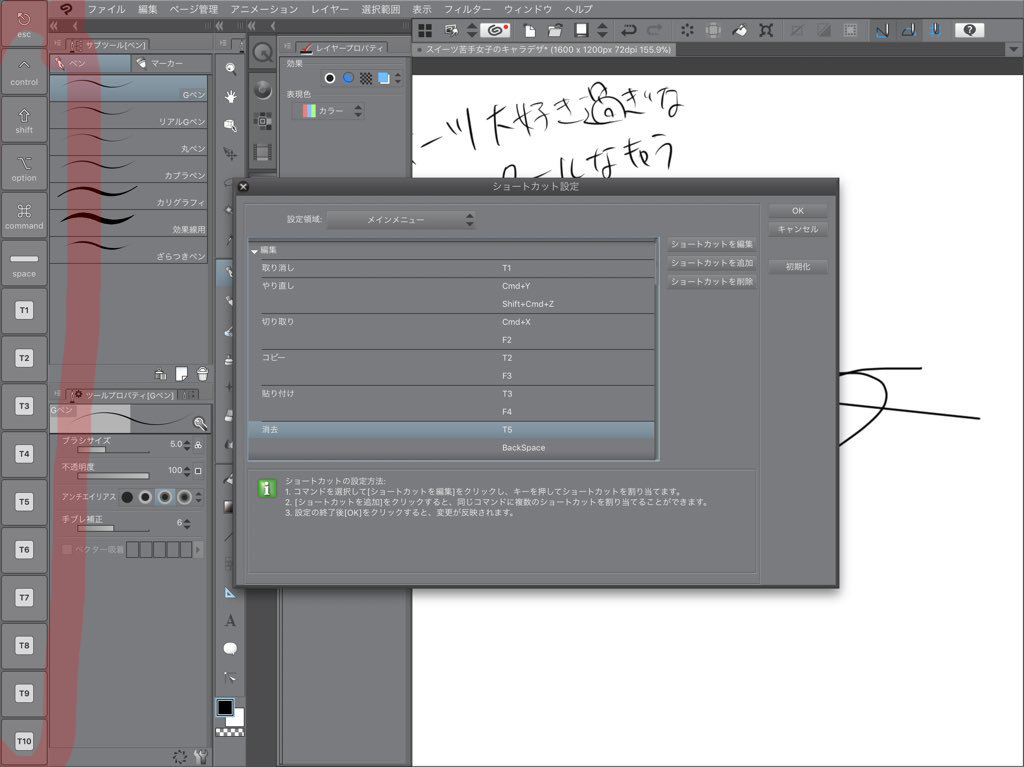This screenshot has height=767, width=1024.
Task: Enable the Layer color effect icon
Action: click(x=384, y=78)
